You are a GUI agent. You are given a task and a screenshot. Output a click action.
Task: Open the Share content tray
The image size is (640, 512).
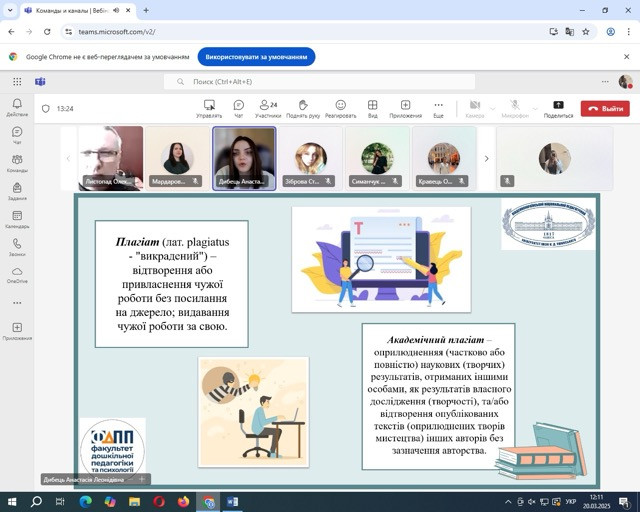(x=558, y=108)
